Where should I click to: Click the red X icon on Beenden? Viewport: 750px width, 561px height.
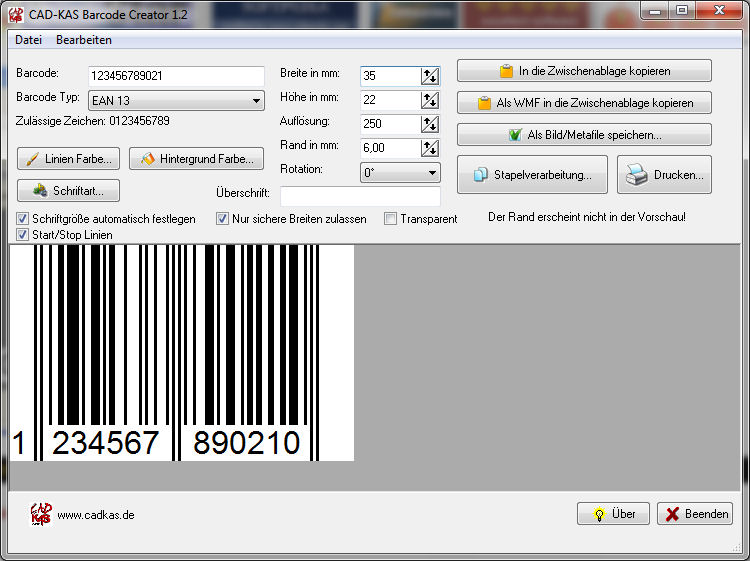click(x=673, y=514)
